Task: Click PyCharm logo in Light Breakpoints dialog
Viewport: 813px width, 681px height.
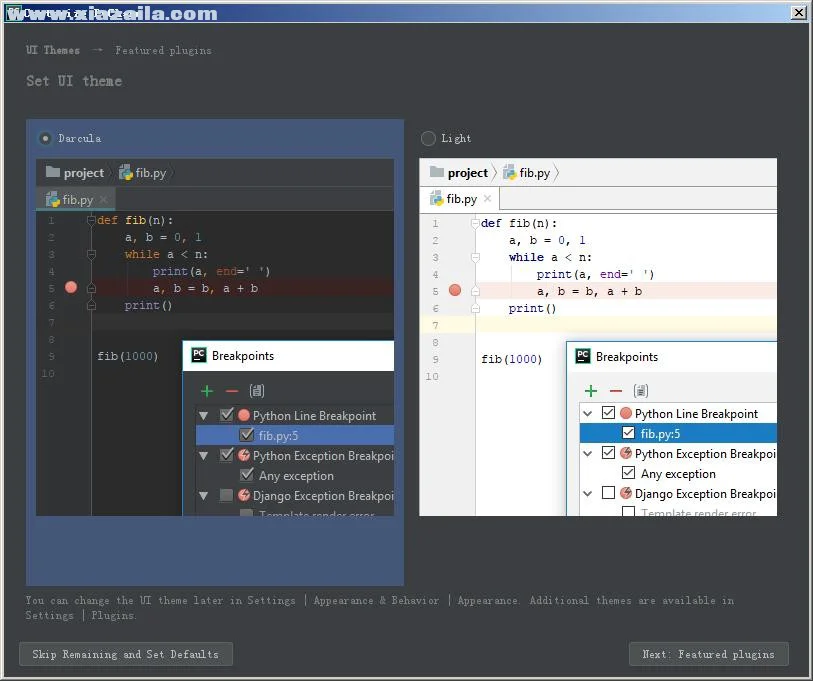Action: click(x=583, y=356)
